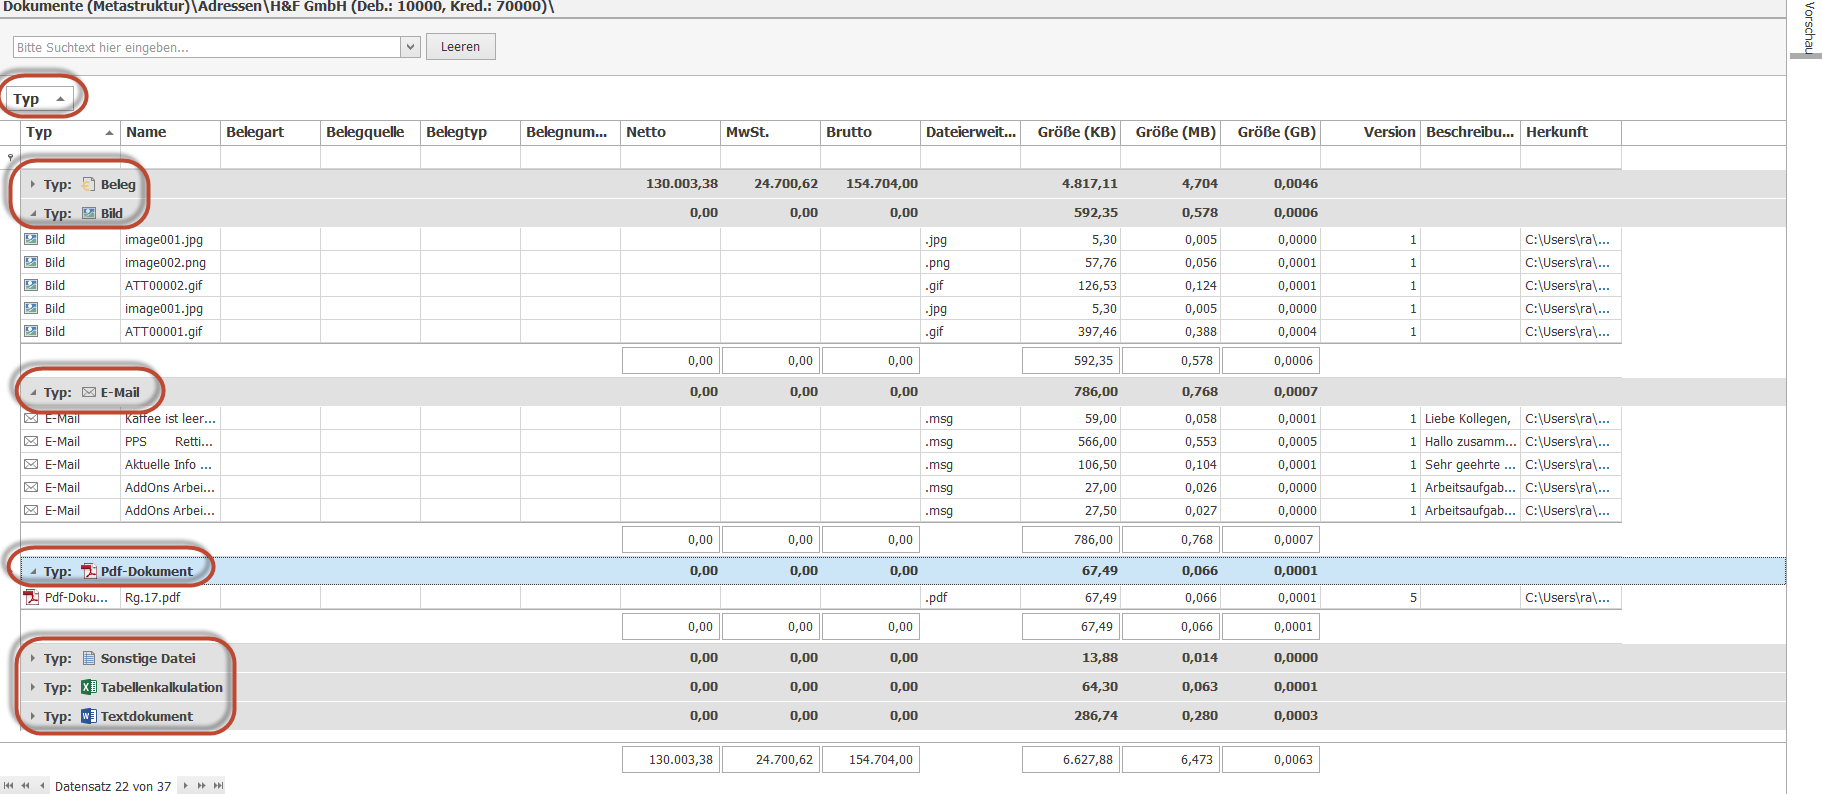Select the Rg.17.pdf file name cell

[x=170, y=597]
